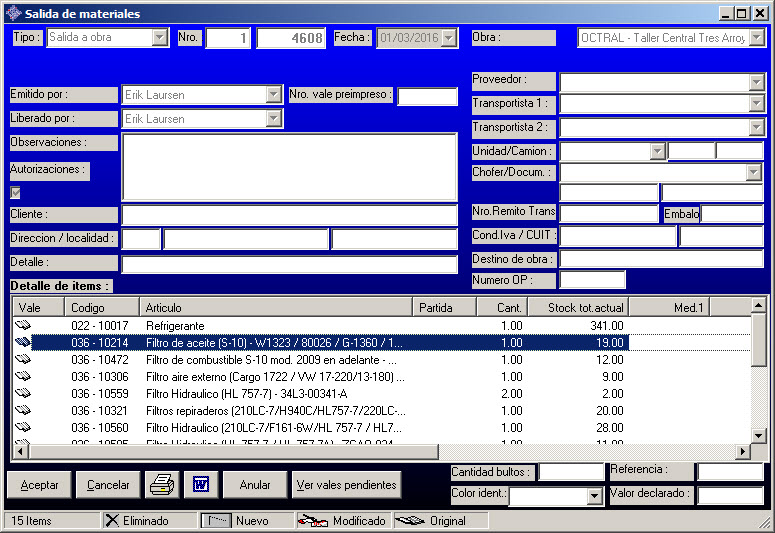Open the Color ident. dropdown
The image size is (775, 533).
click(594, 496)
